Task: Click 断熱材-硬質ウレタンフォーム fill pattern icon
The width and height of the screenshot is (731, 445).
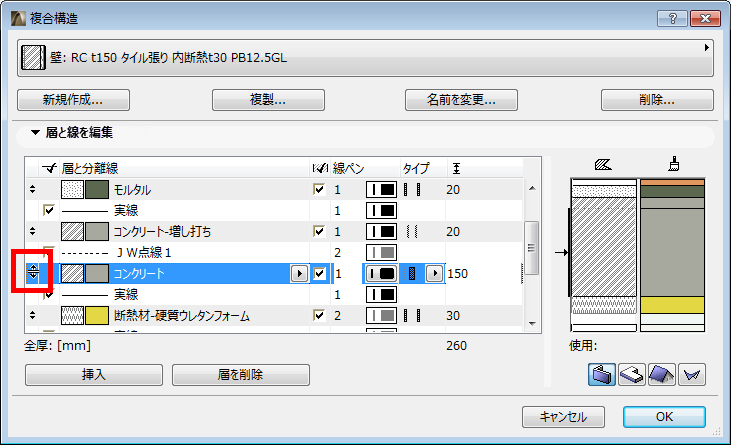Action: [x=72, y=315]
